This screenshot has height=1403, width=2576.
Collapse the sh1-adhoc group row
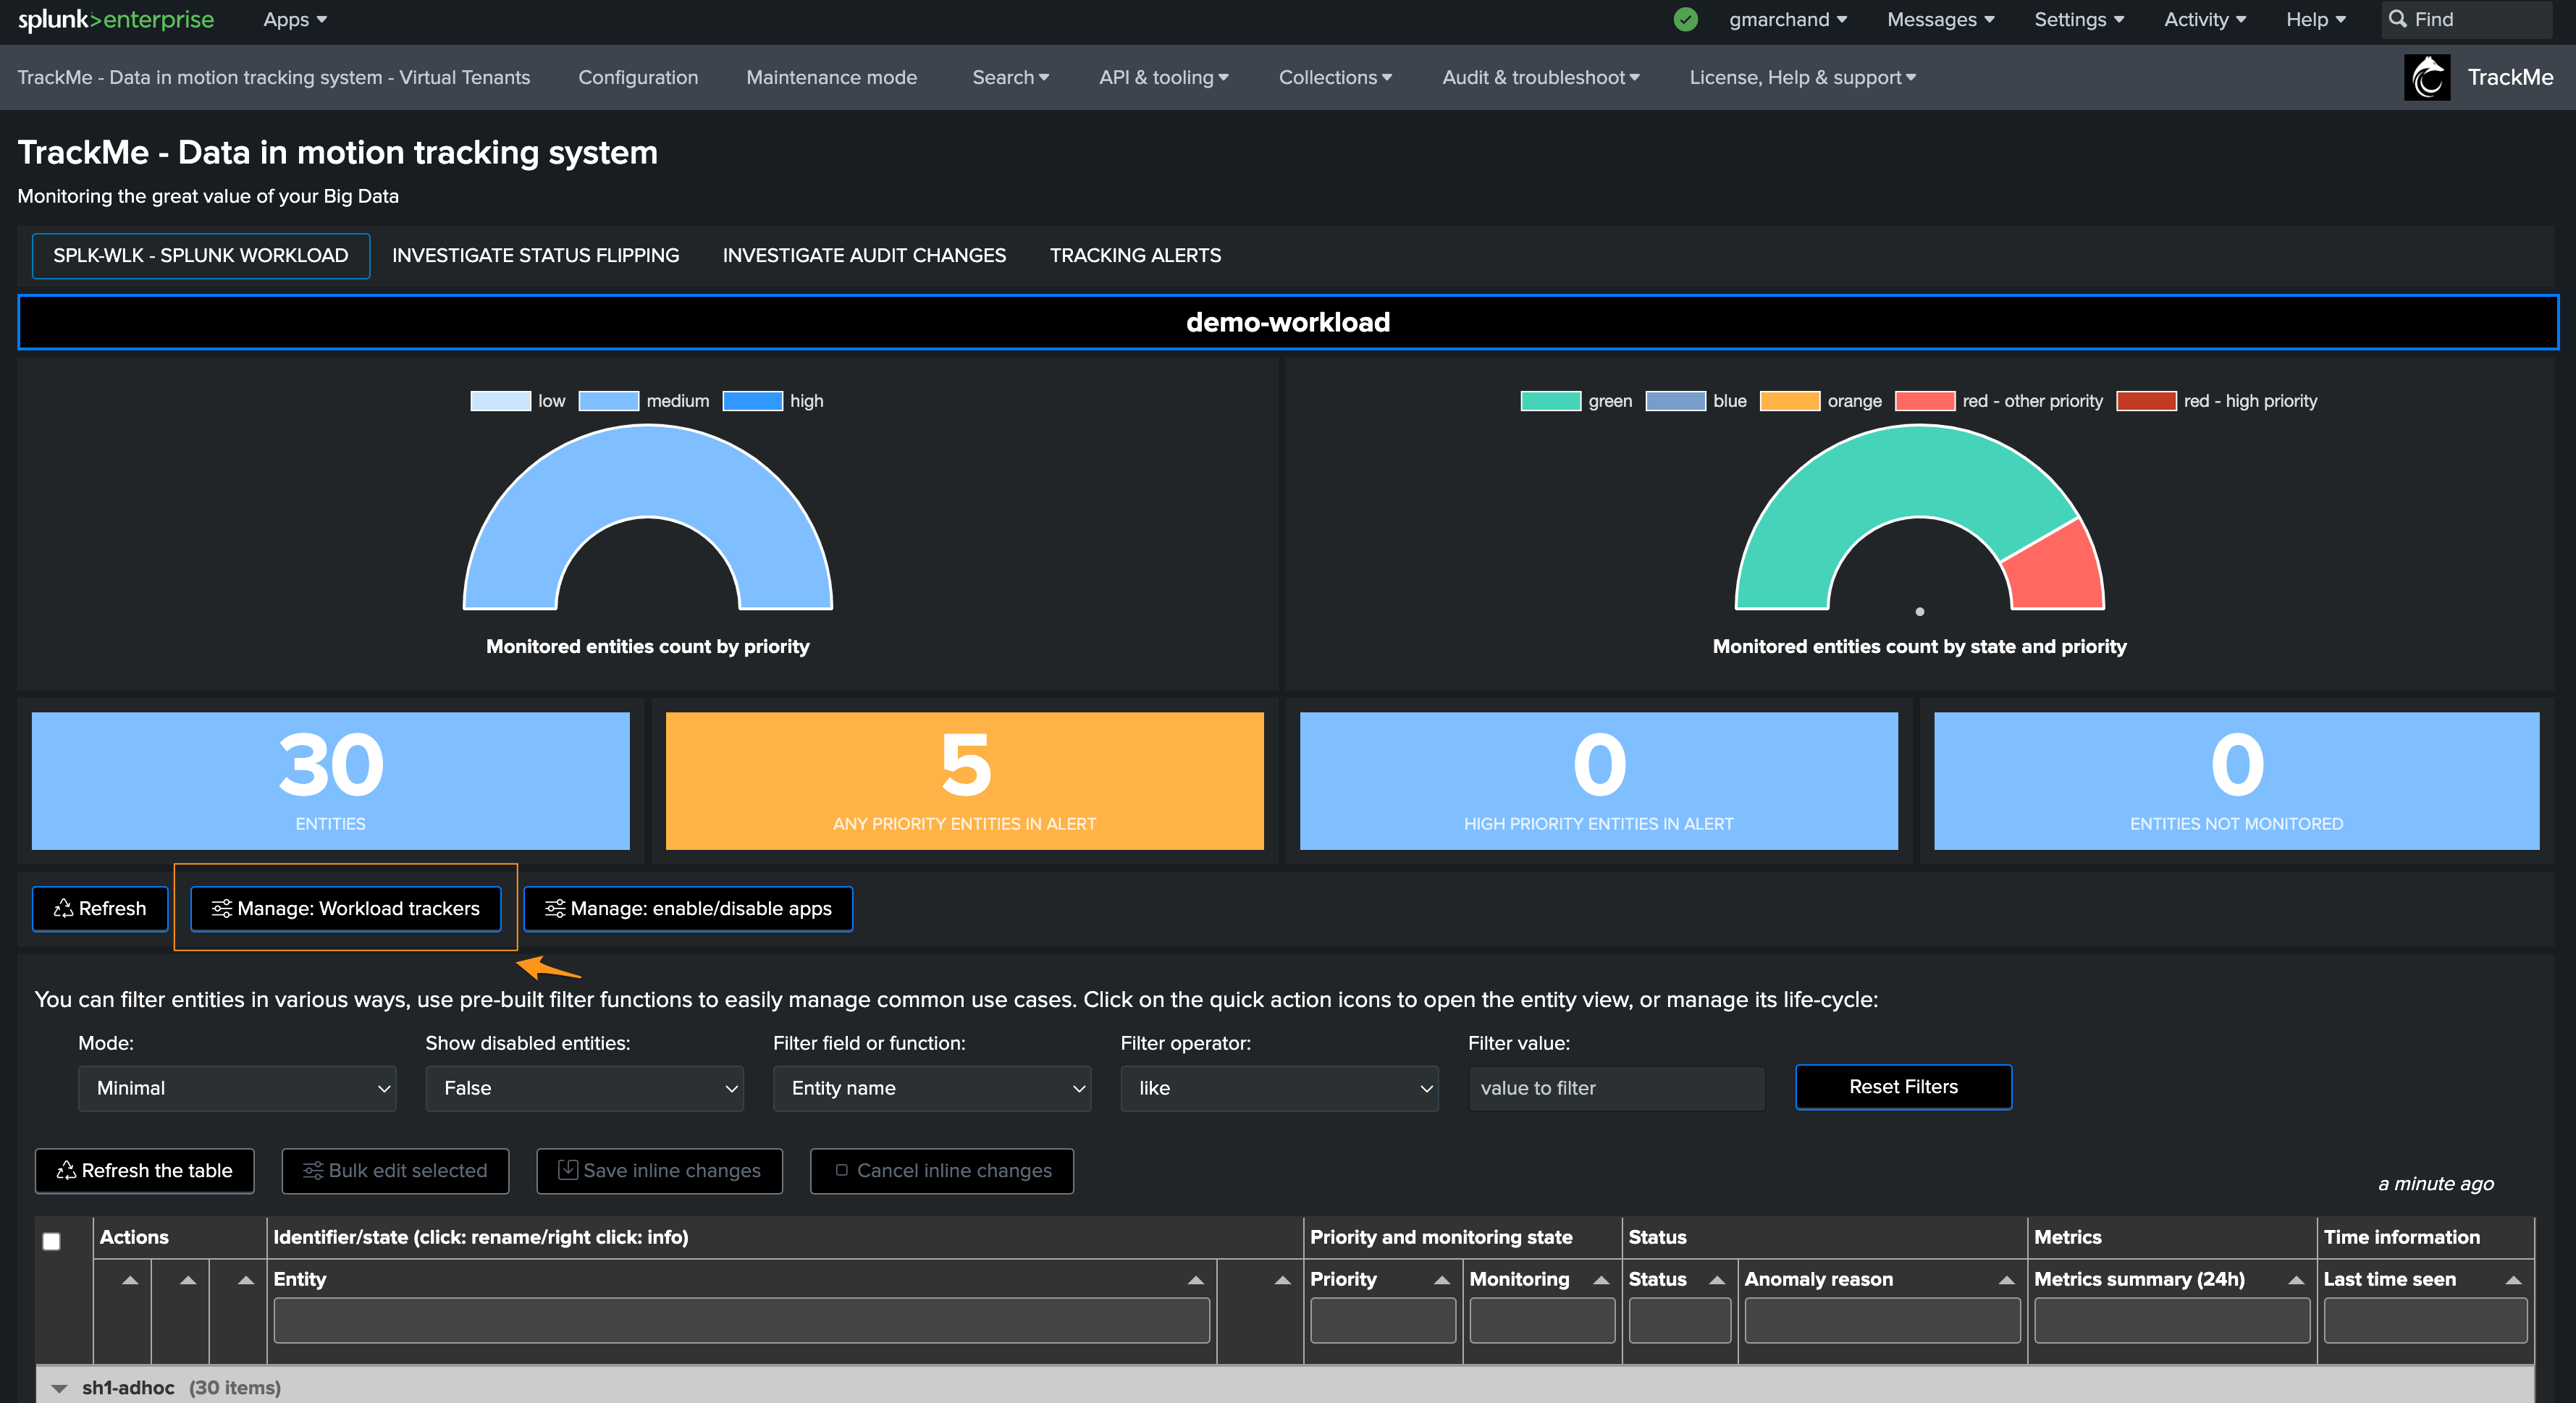pos(59,1388)
